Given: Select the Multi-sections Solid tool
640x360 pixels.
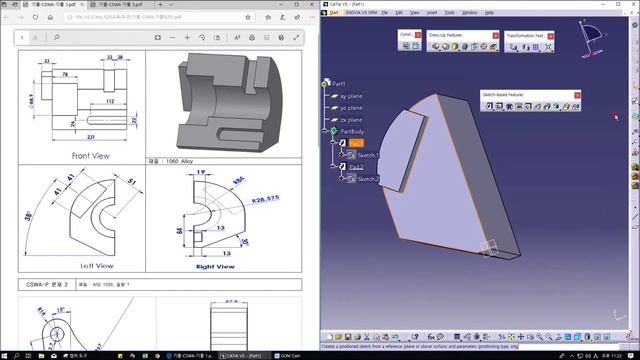Looking at the screenshot, I should pyautogui.click(x=566, y=107).
